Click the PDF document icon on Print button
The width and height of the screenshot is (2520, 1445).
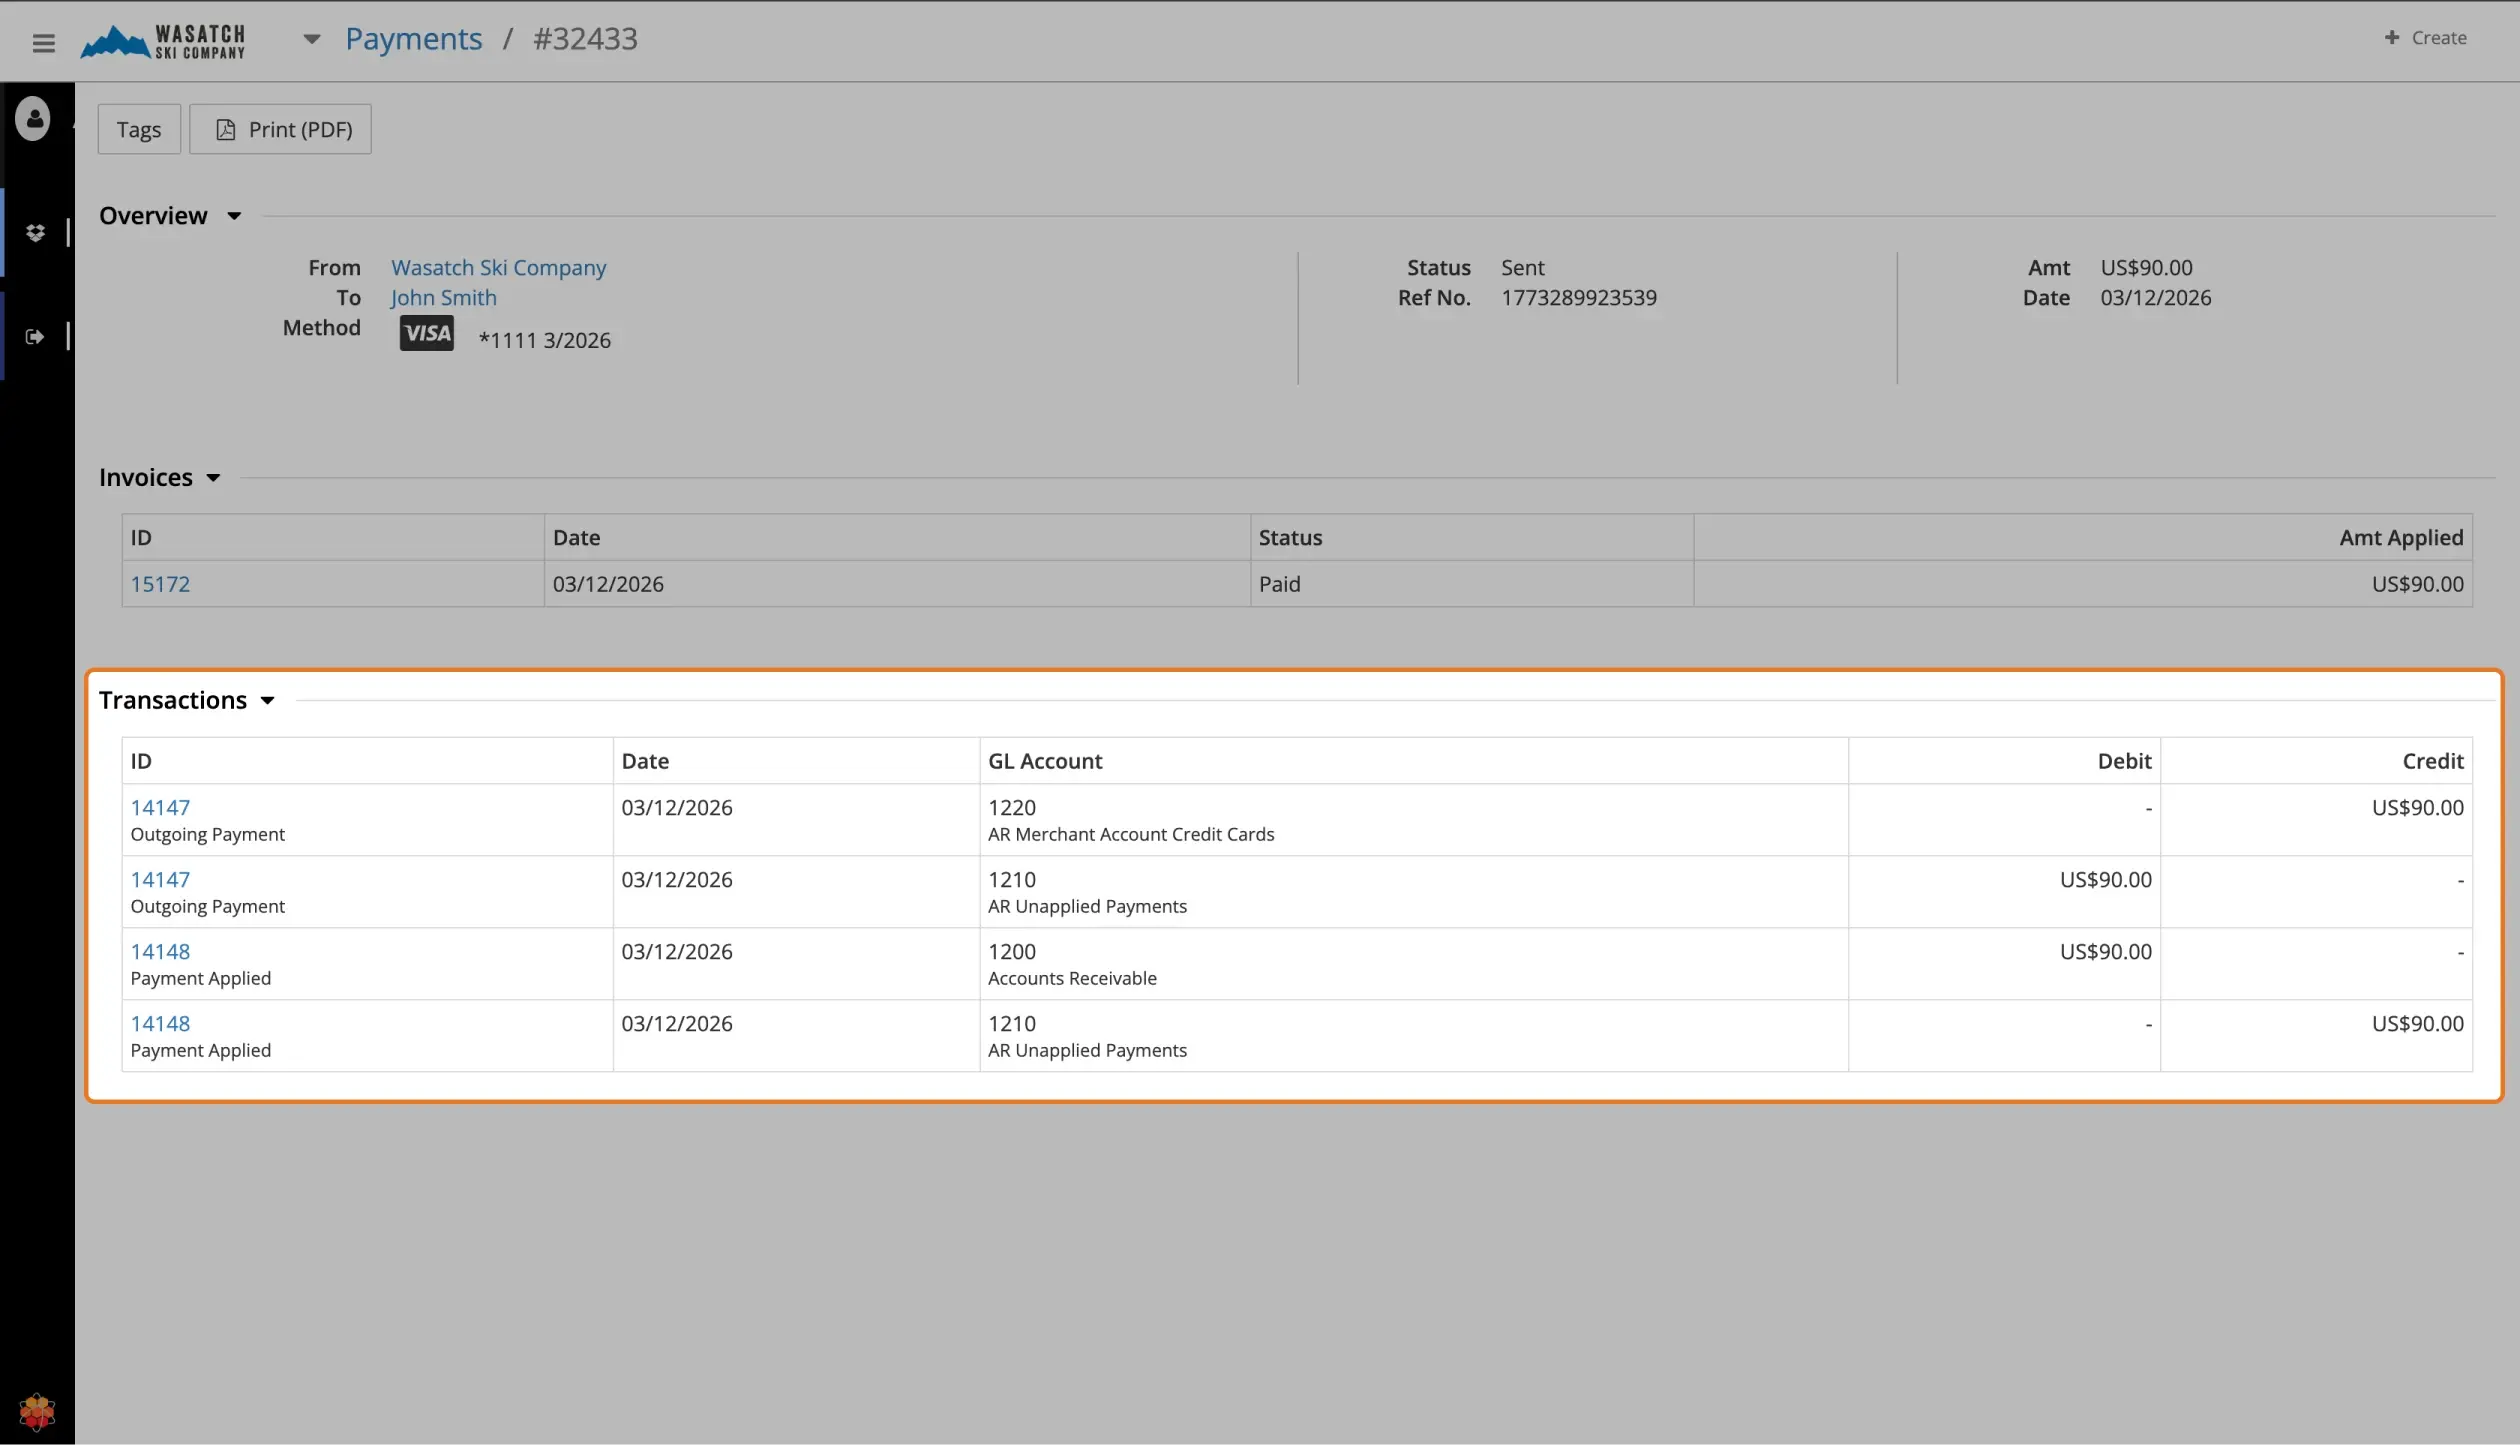[x=226, y=129]
